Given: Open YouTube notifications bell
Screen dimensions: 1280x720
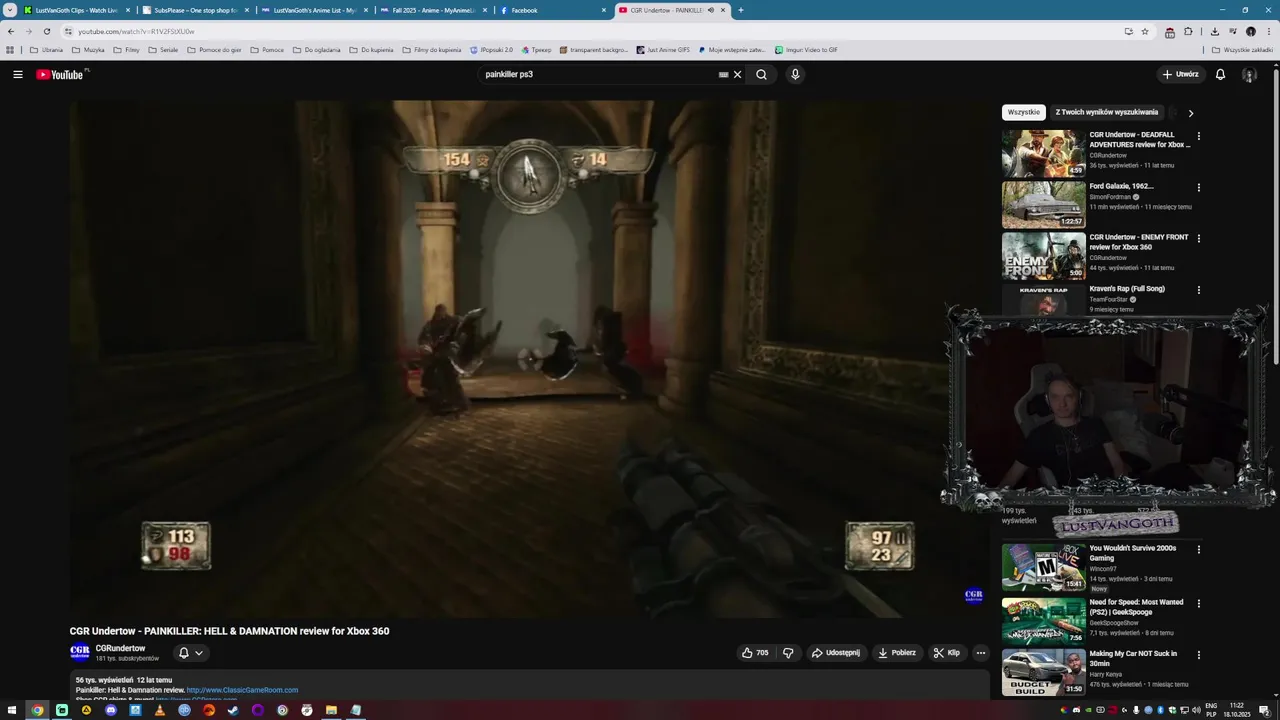Looking at the screenshot, I should [x=1220, y=74].
